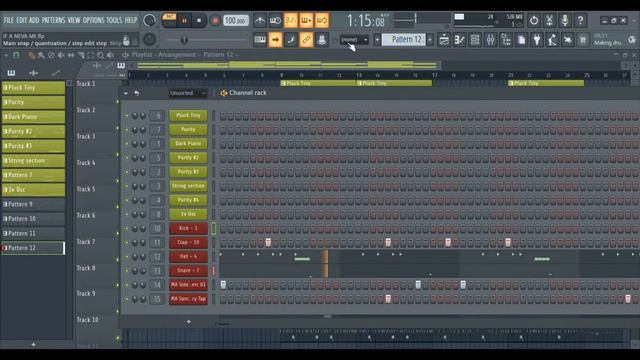Go to next pattern with plus stepper

tap(430, 40)
